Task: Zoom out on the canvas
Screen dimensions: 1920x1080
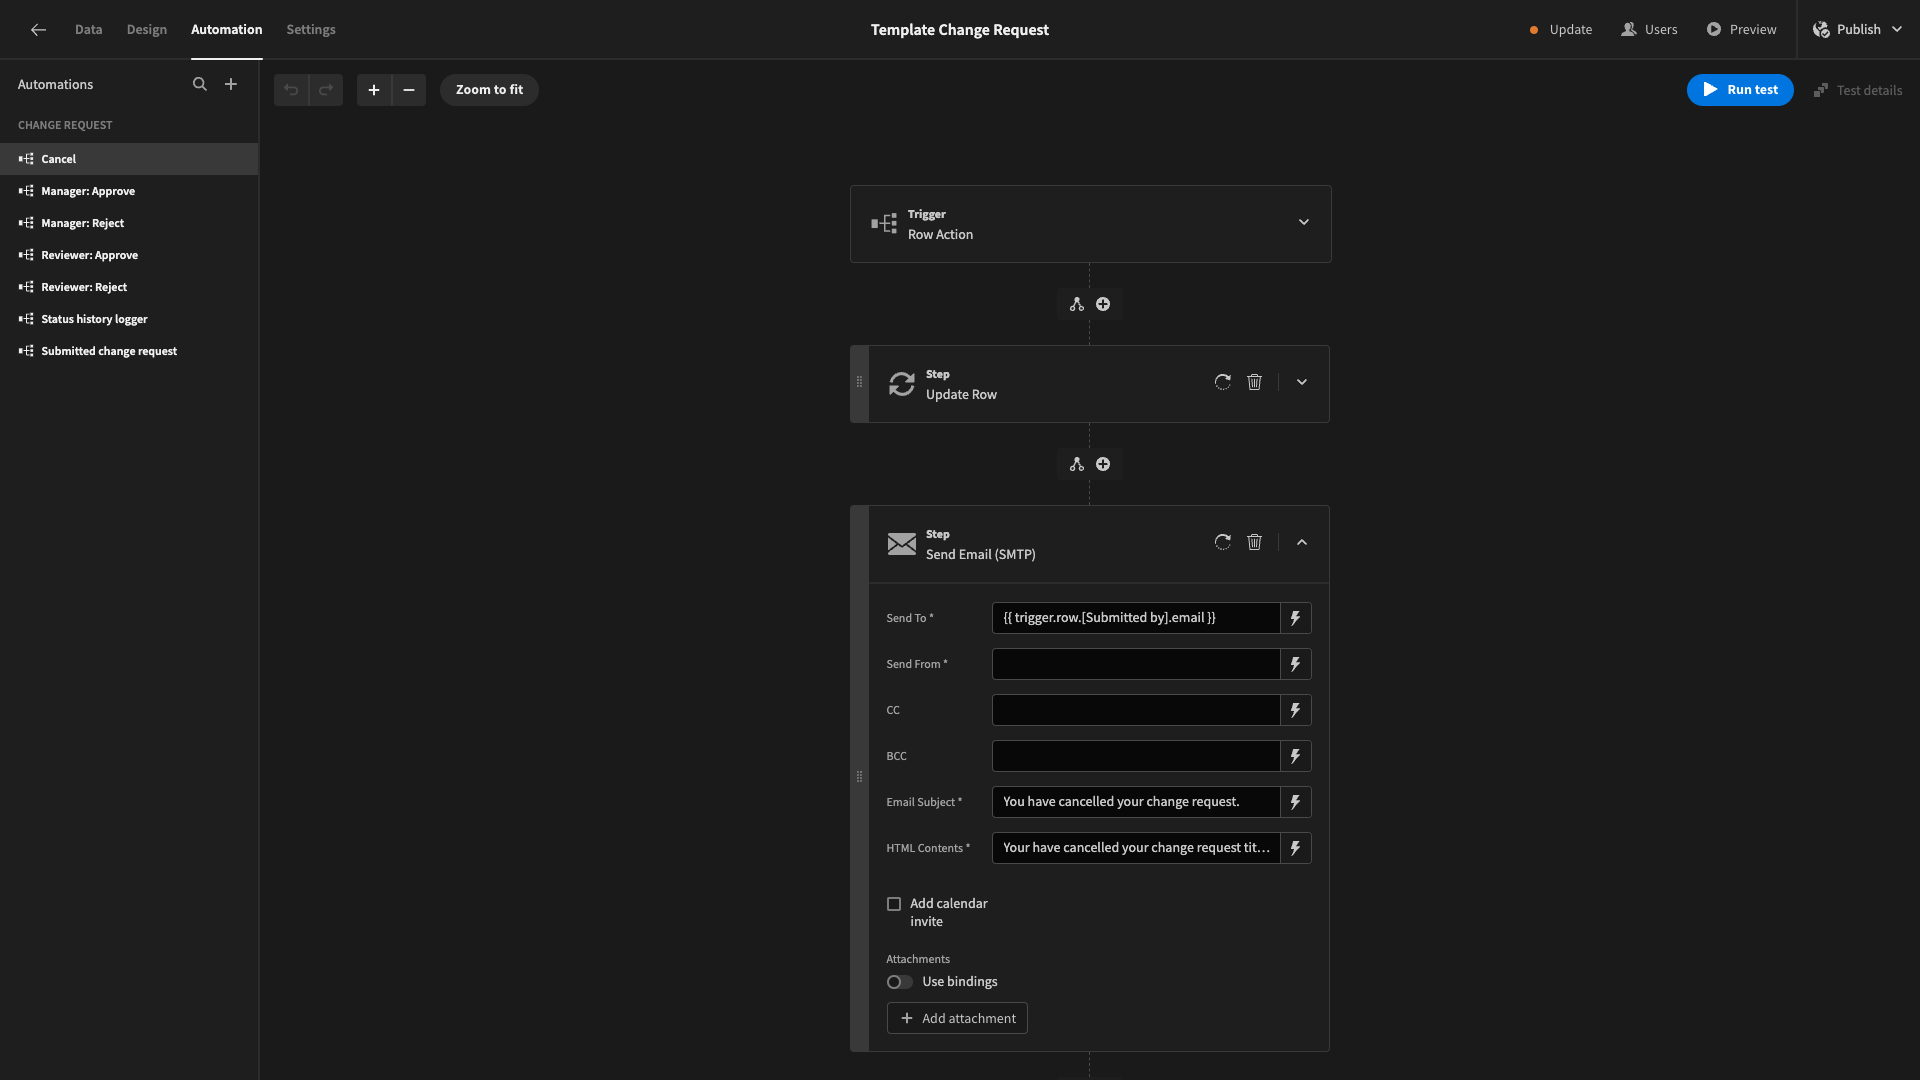Action: [x=409, y=90]
